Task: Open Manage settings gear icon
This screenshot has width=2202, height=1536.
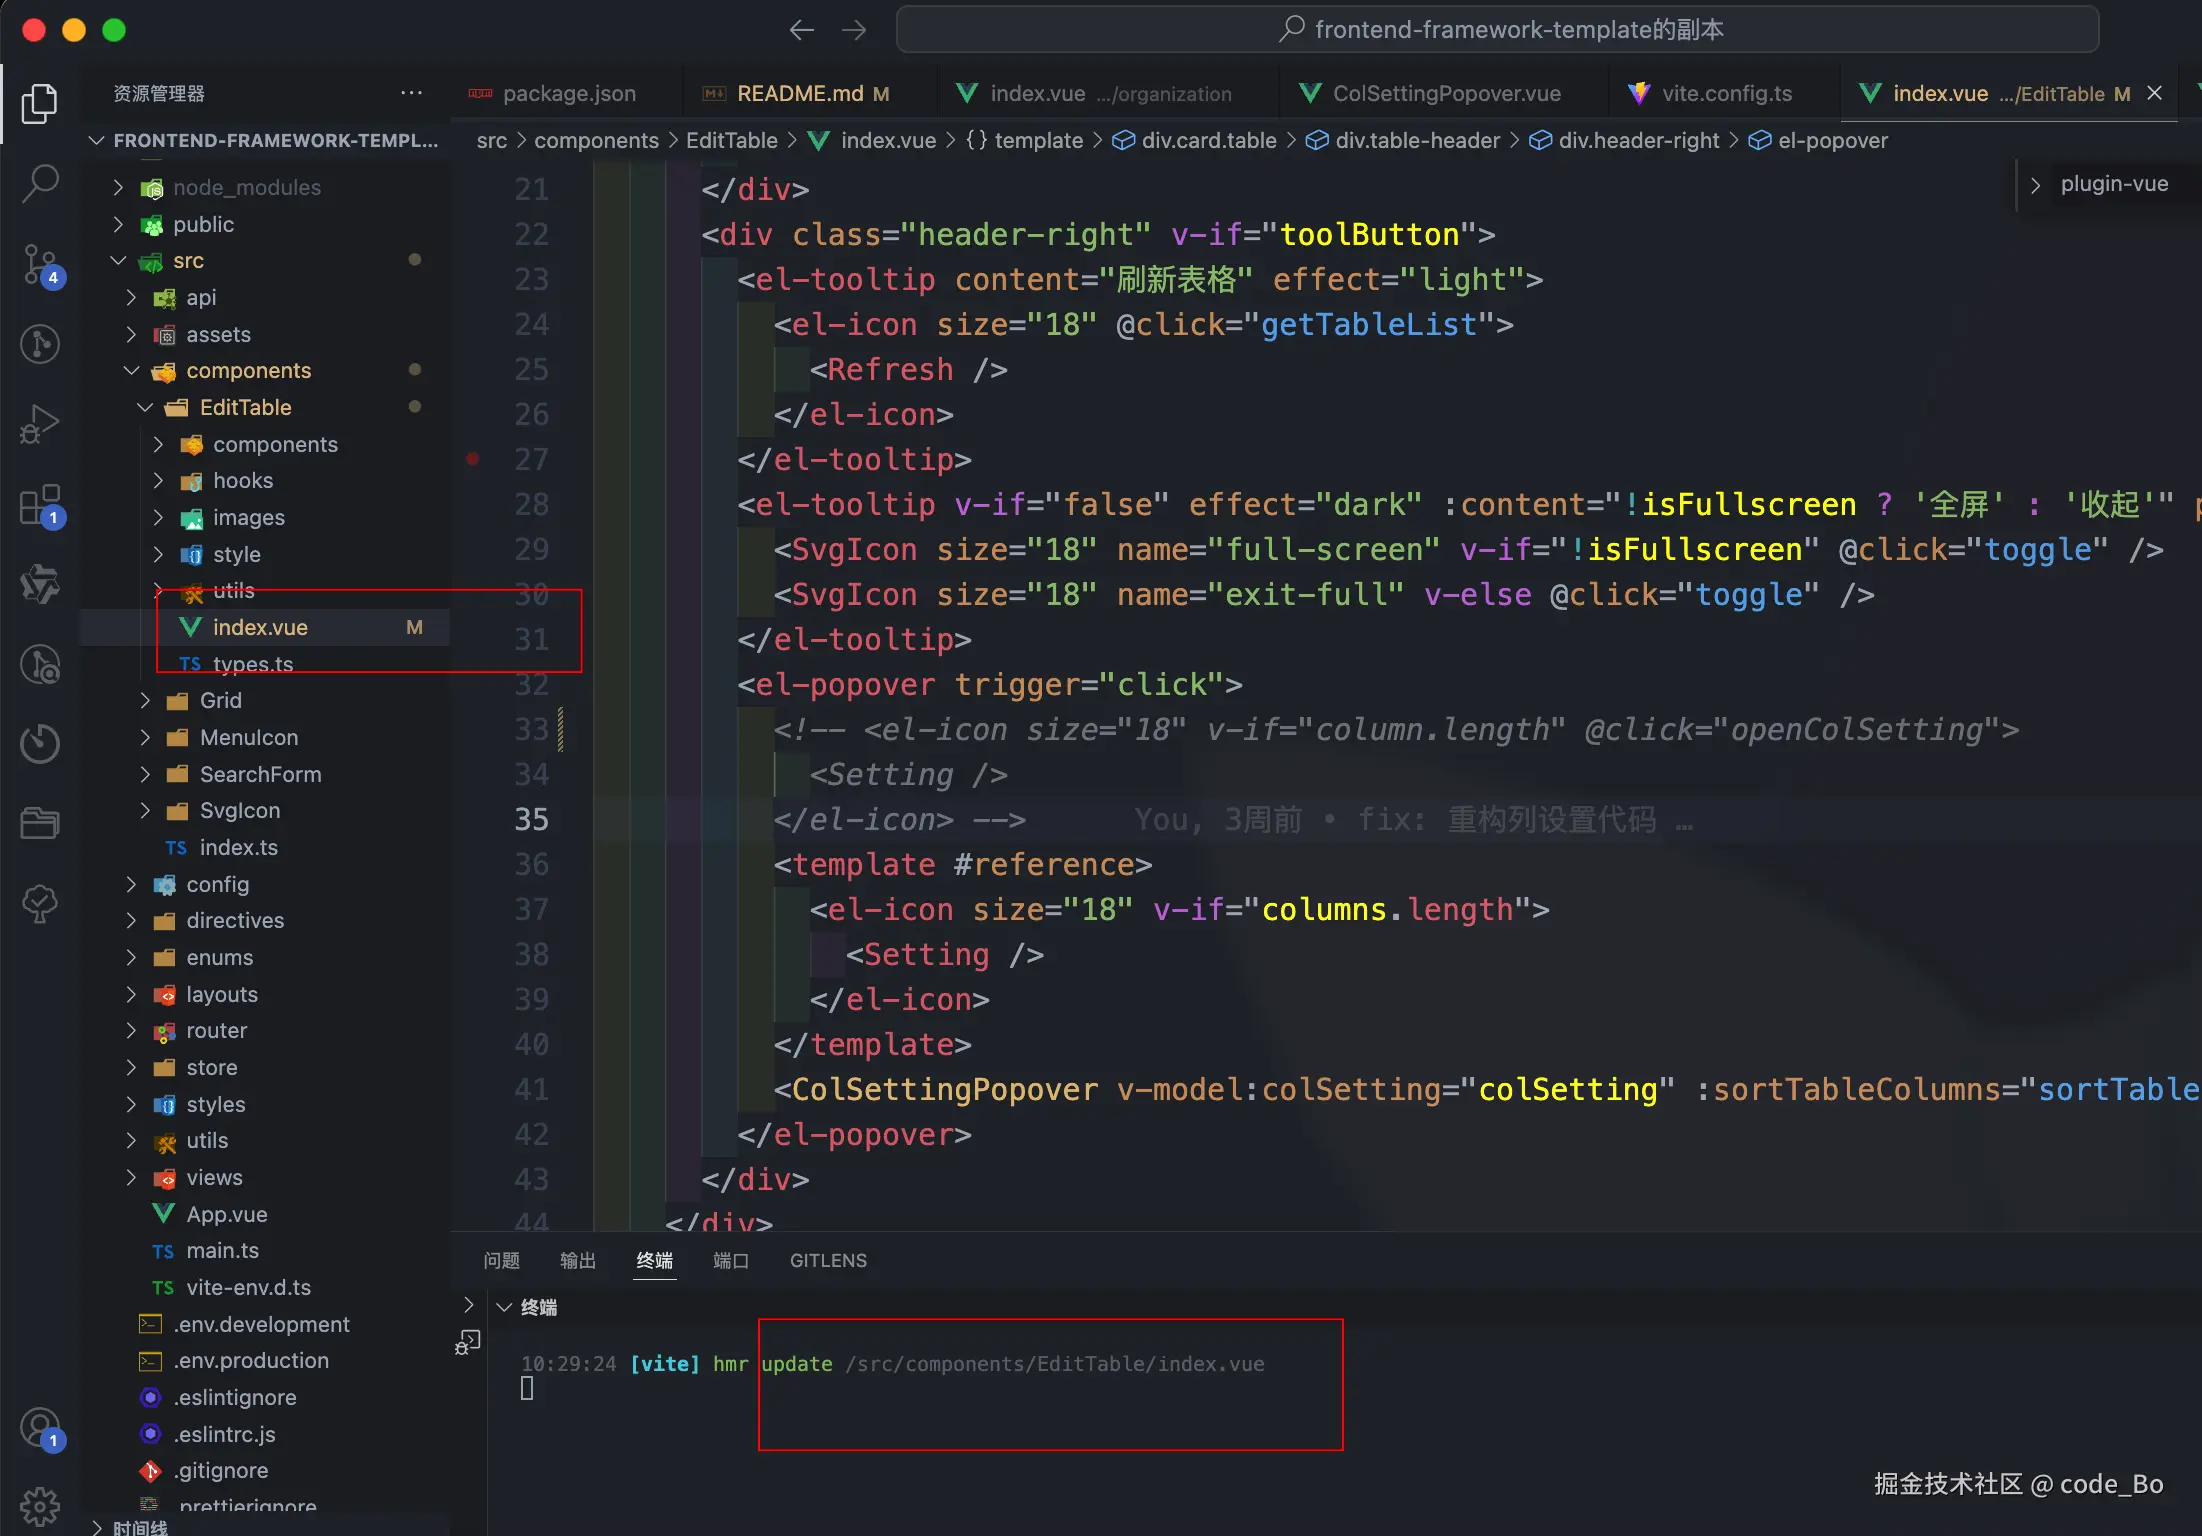Action: coord(40,1505)
